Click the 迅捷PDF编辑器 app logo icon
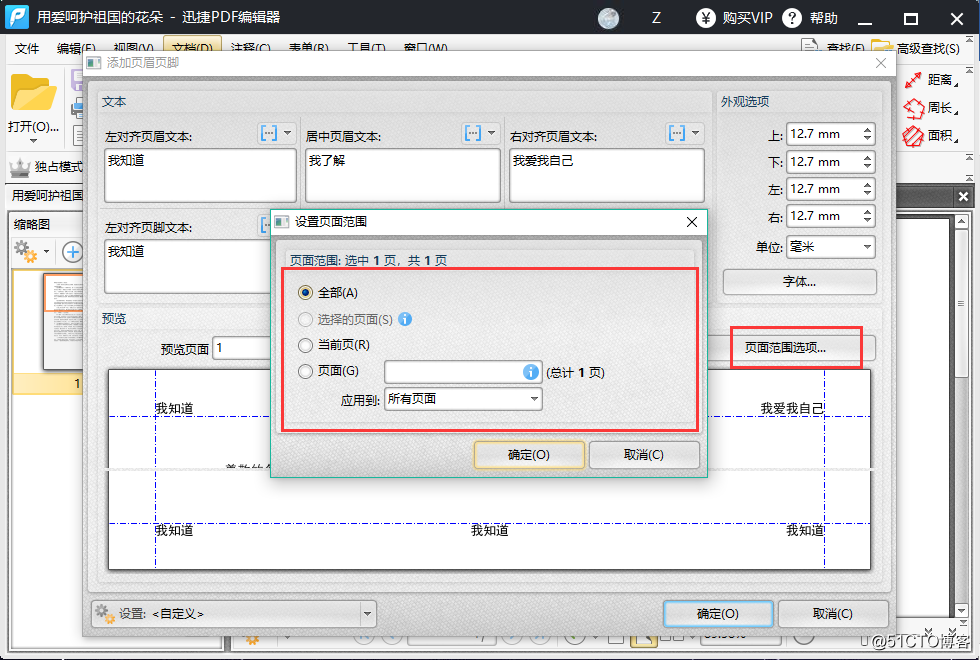980x660 pixels. [x=17, y=17]
